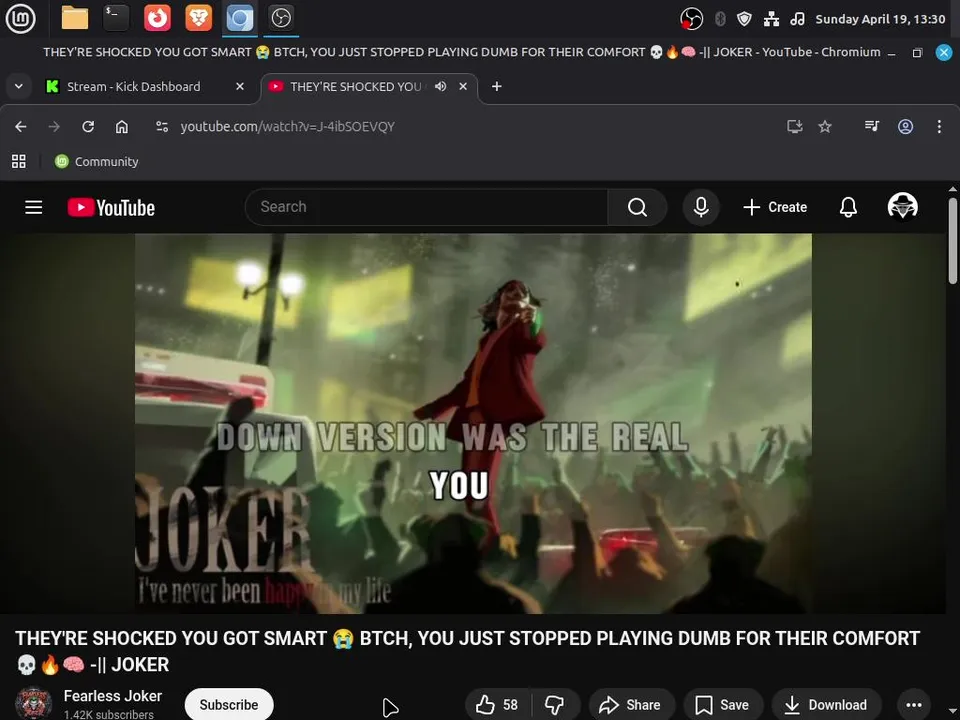Image resolution: width=960 pixels, height=720 pixels.
Task: Submit search with the magnifier button
Action: 637,207
